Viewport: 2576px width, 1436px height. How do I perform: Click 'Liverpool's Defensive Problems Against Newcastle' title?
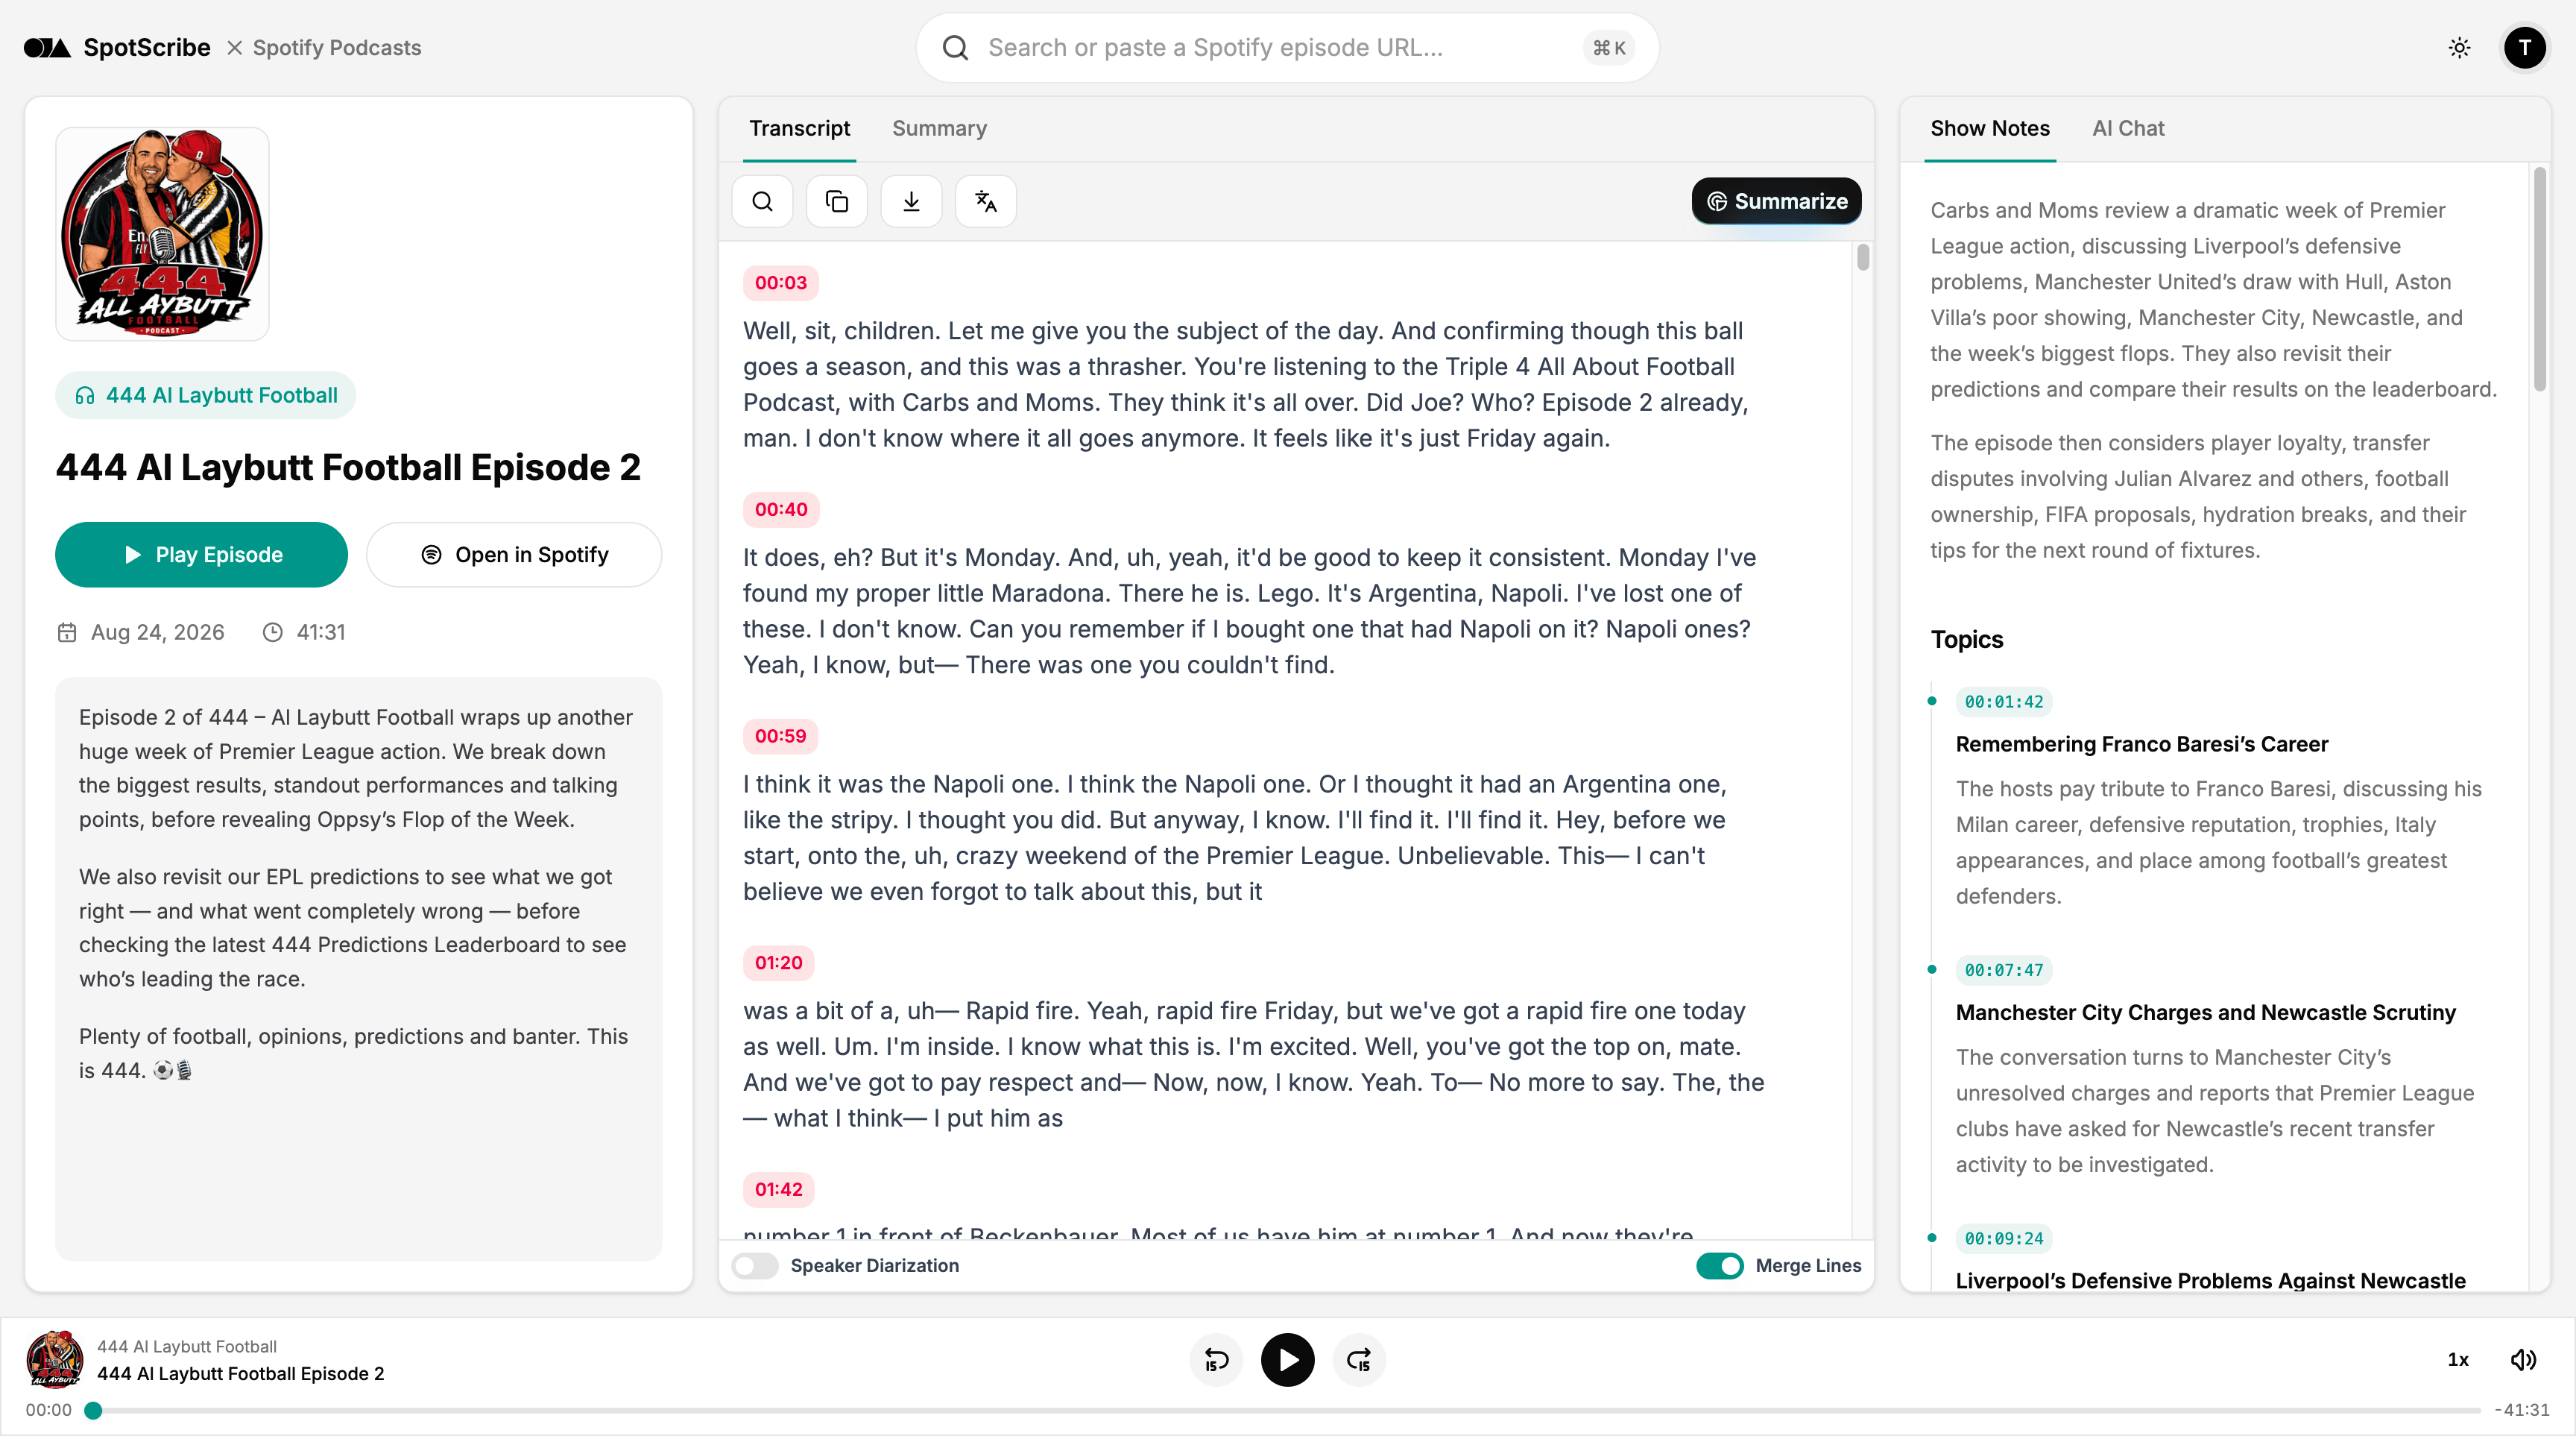[2210, 1281]
